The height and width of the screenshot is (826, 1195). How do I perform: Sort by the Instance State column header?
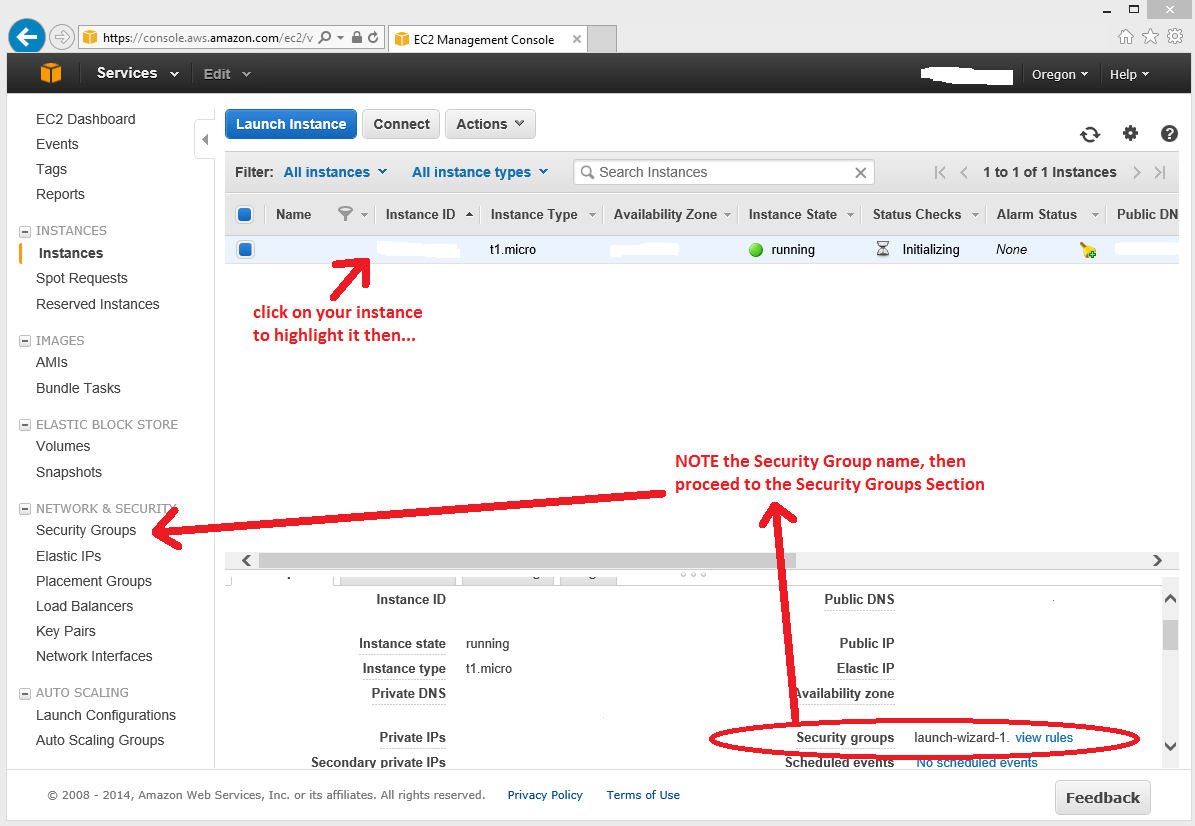(x=793, y=214)
